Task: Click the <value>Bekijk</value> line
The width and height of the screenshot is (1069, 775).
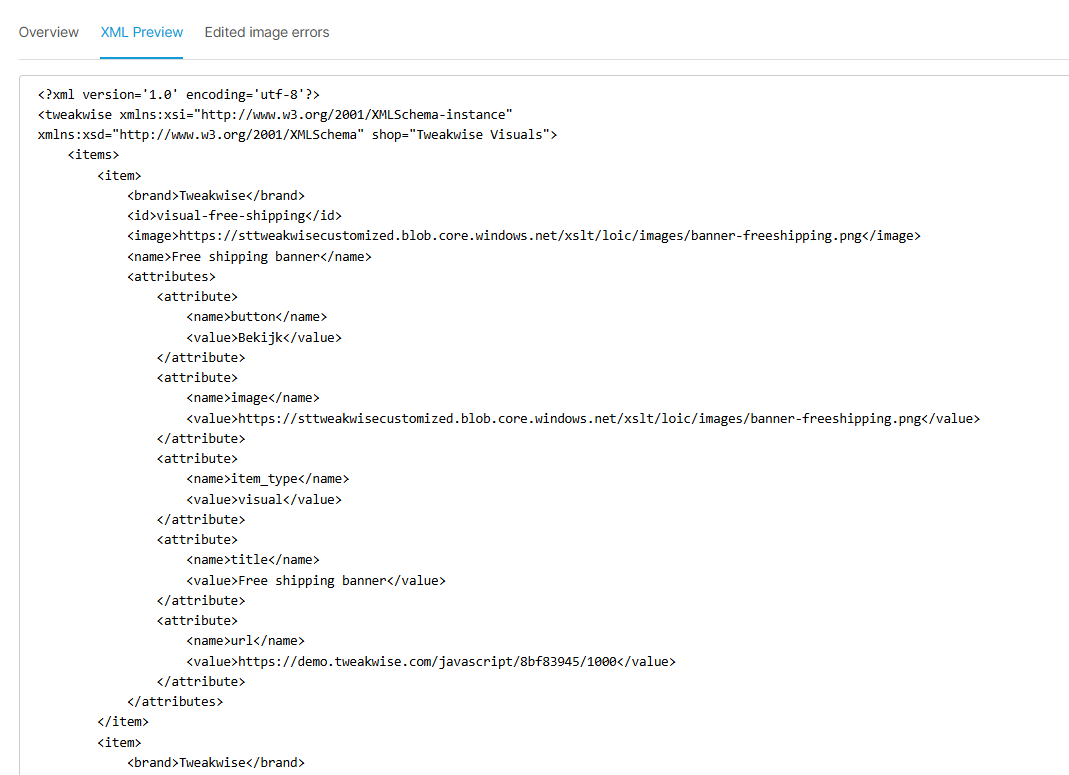Action: pyautogui.click(x=264, y=337)
